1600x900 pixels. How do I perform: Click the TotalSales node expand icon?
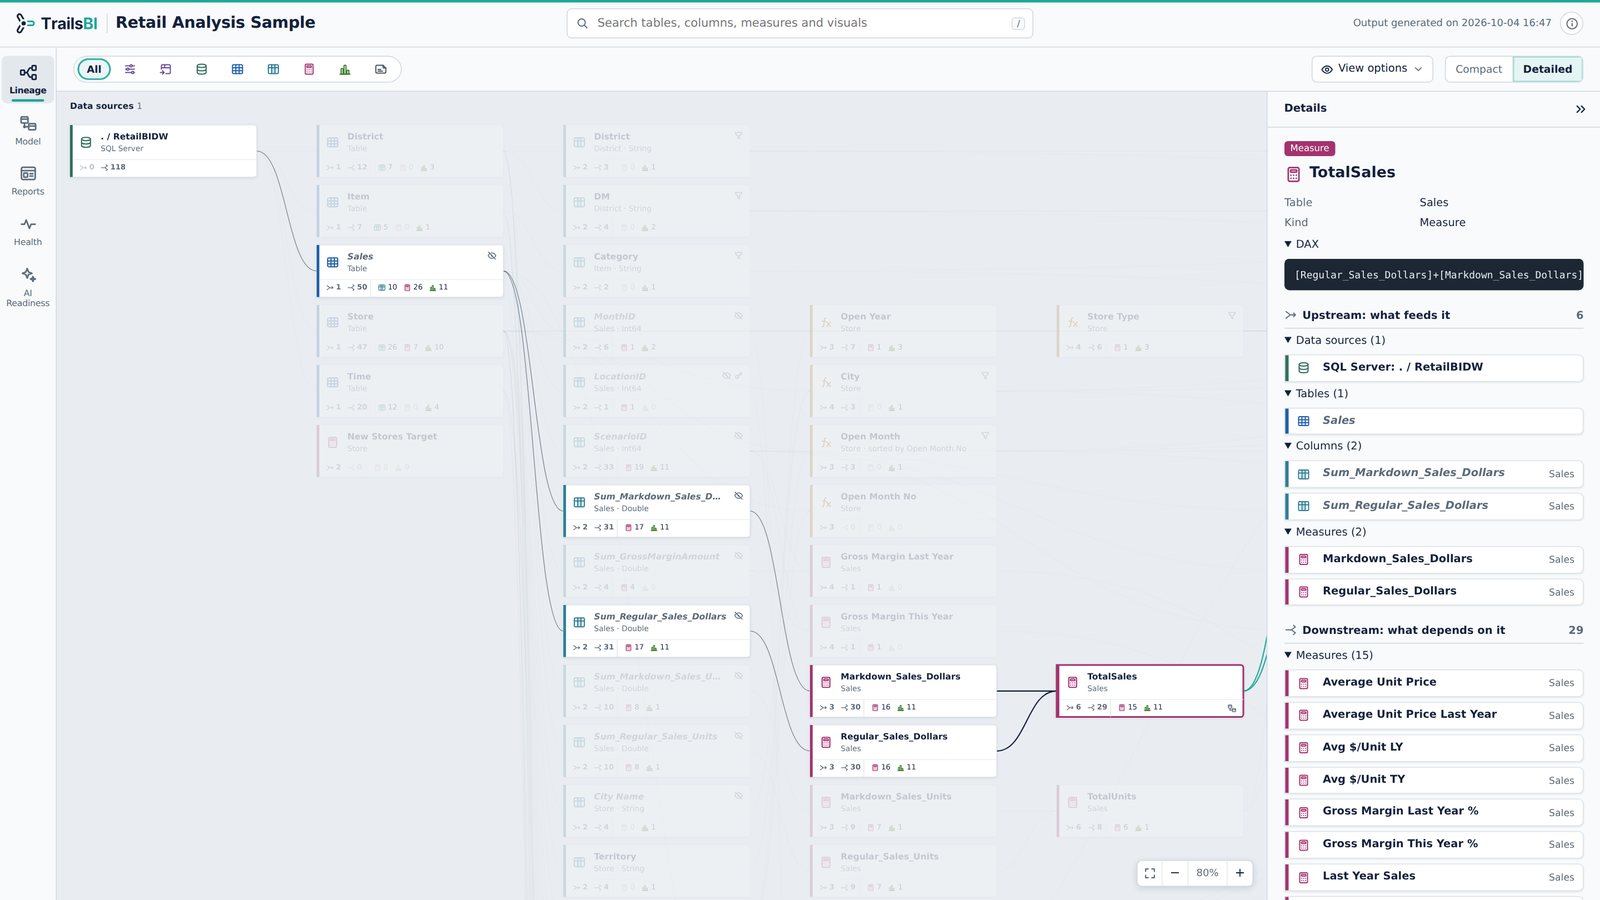pyautogui.click(x=1232, y=708)
